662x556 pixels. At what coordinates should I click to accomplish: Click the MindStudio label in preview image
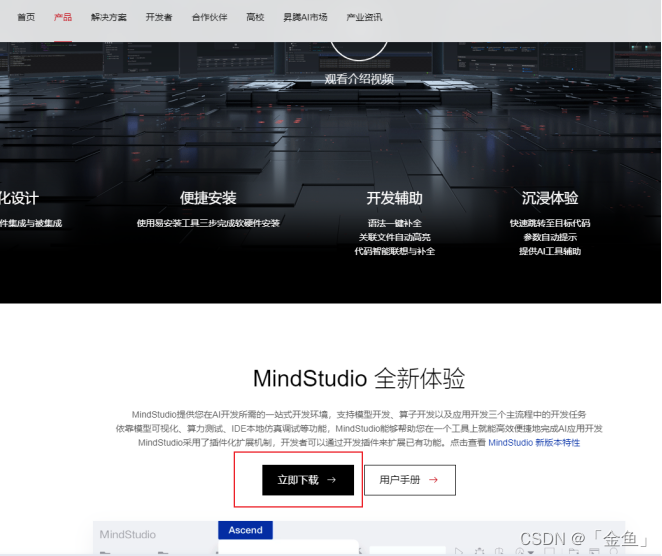(128, 534)
